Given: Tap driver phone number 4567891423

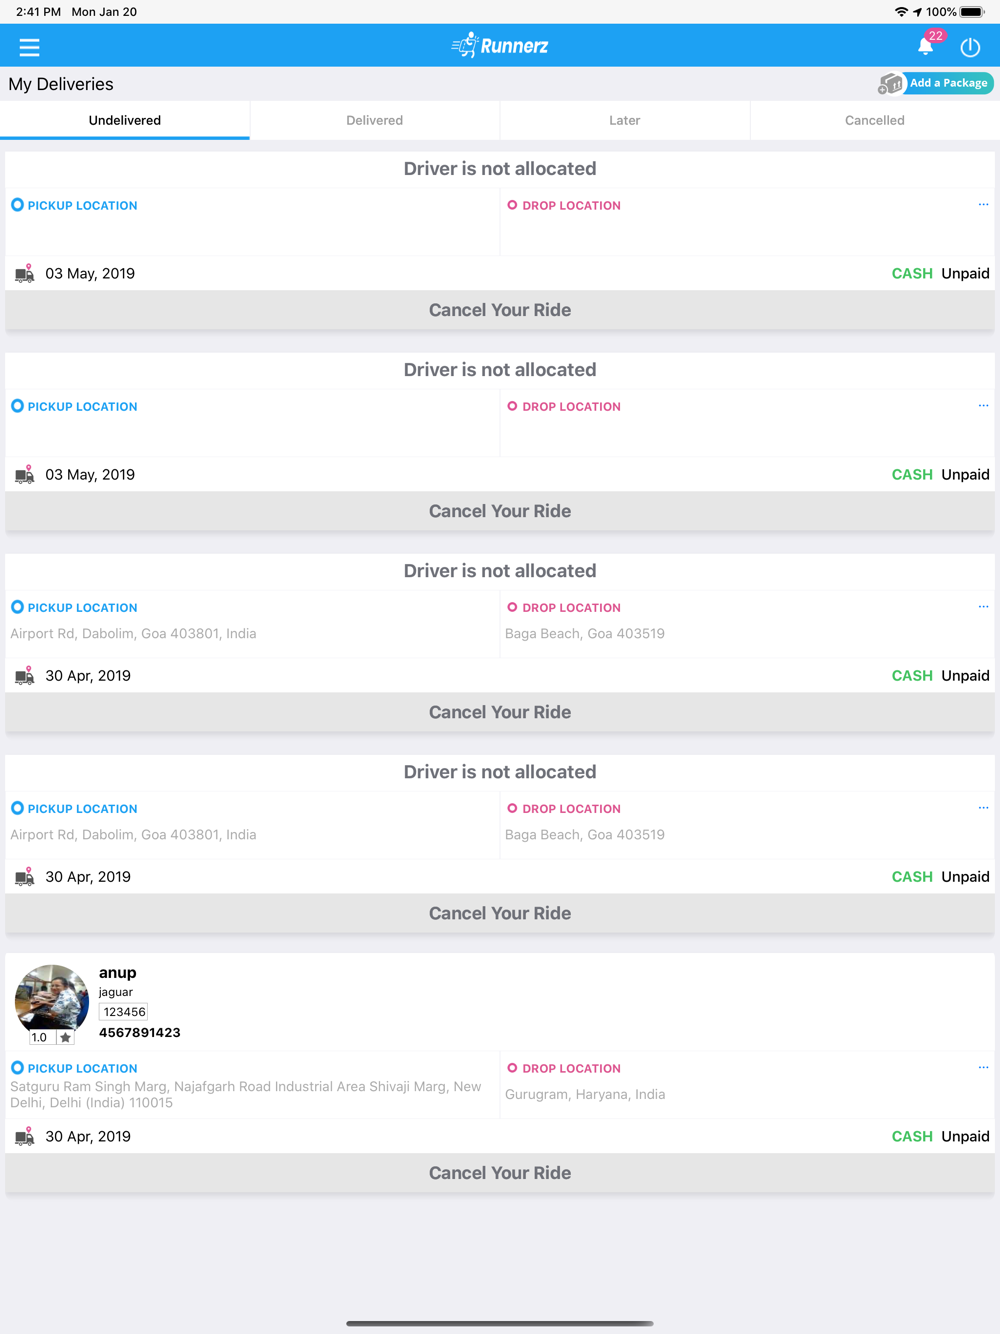Looking at the screenshot, I should click(x=140, y=1033).
